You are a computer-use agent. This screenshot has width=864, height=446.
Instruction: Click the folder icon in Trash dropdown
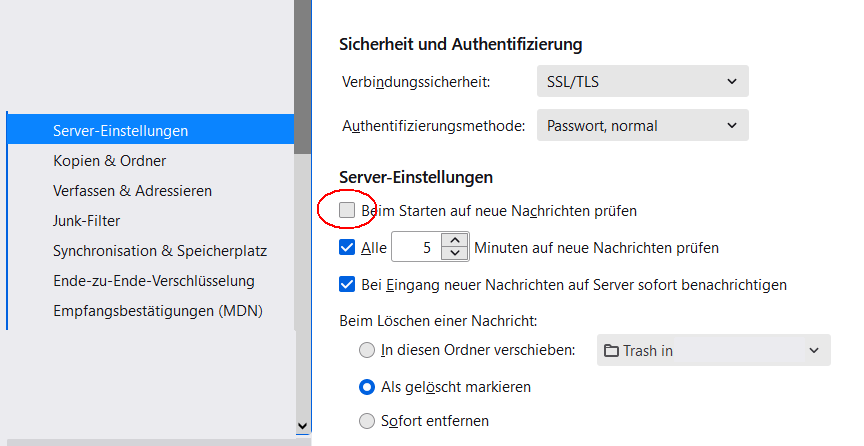pos(611,350)
